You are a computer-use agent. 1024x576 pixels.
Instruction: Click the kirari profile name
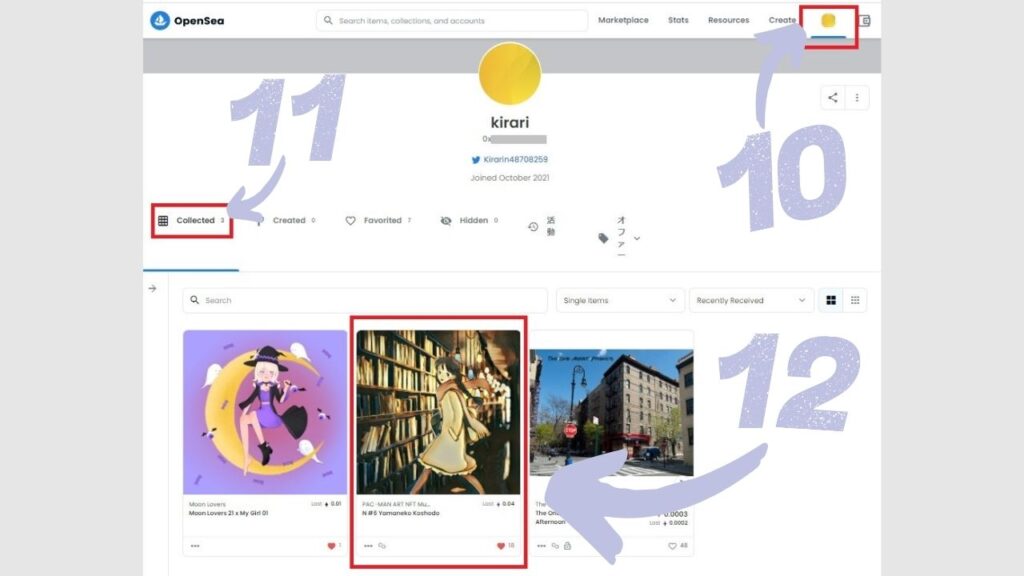pos(510,122)
